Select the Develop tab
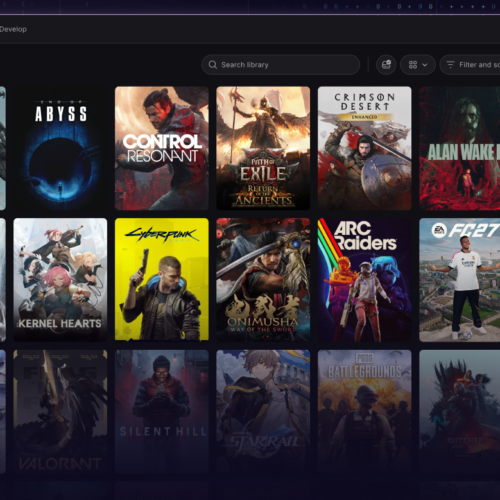Image resolution: width=500 pixels, height=500 pixels. coord(13,29)
